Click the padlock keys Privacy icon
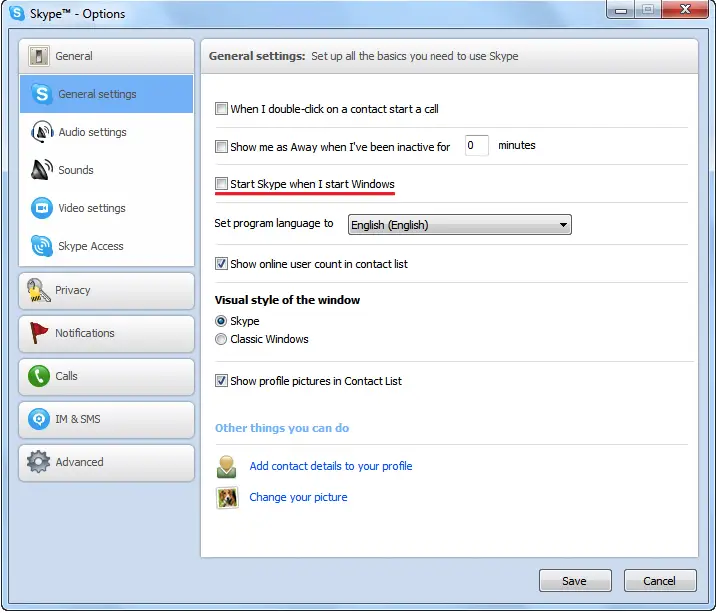 [38, 291]
